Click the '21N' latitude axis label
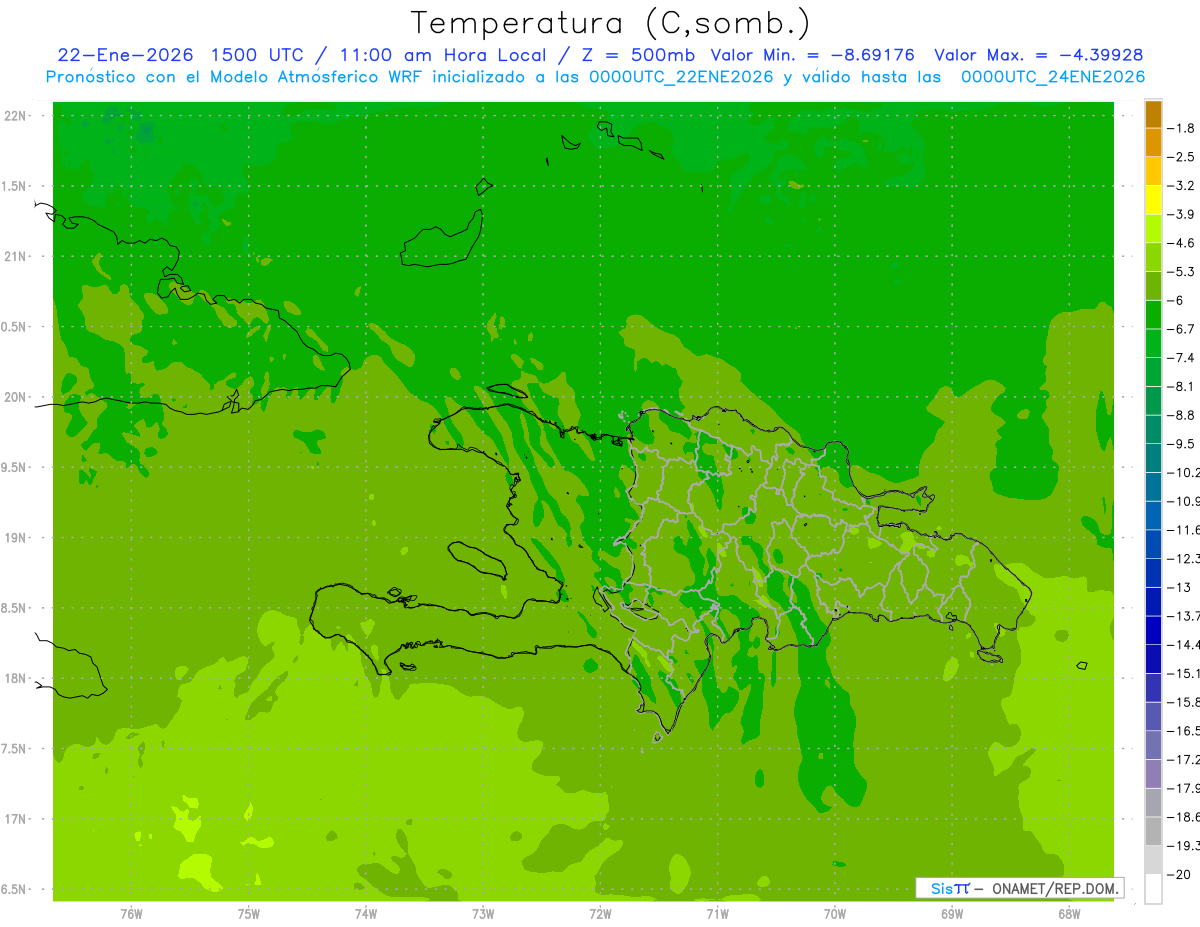Image resolution: width=1200 pixels, height=927 pixels. [16, 256]
